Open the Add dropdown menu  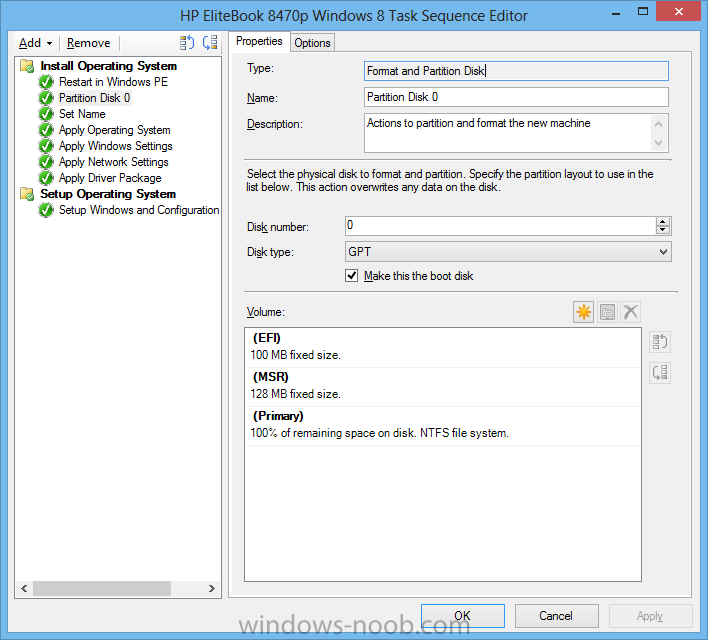coord(35,43)
